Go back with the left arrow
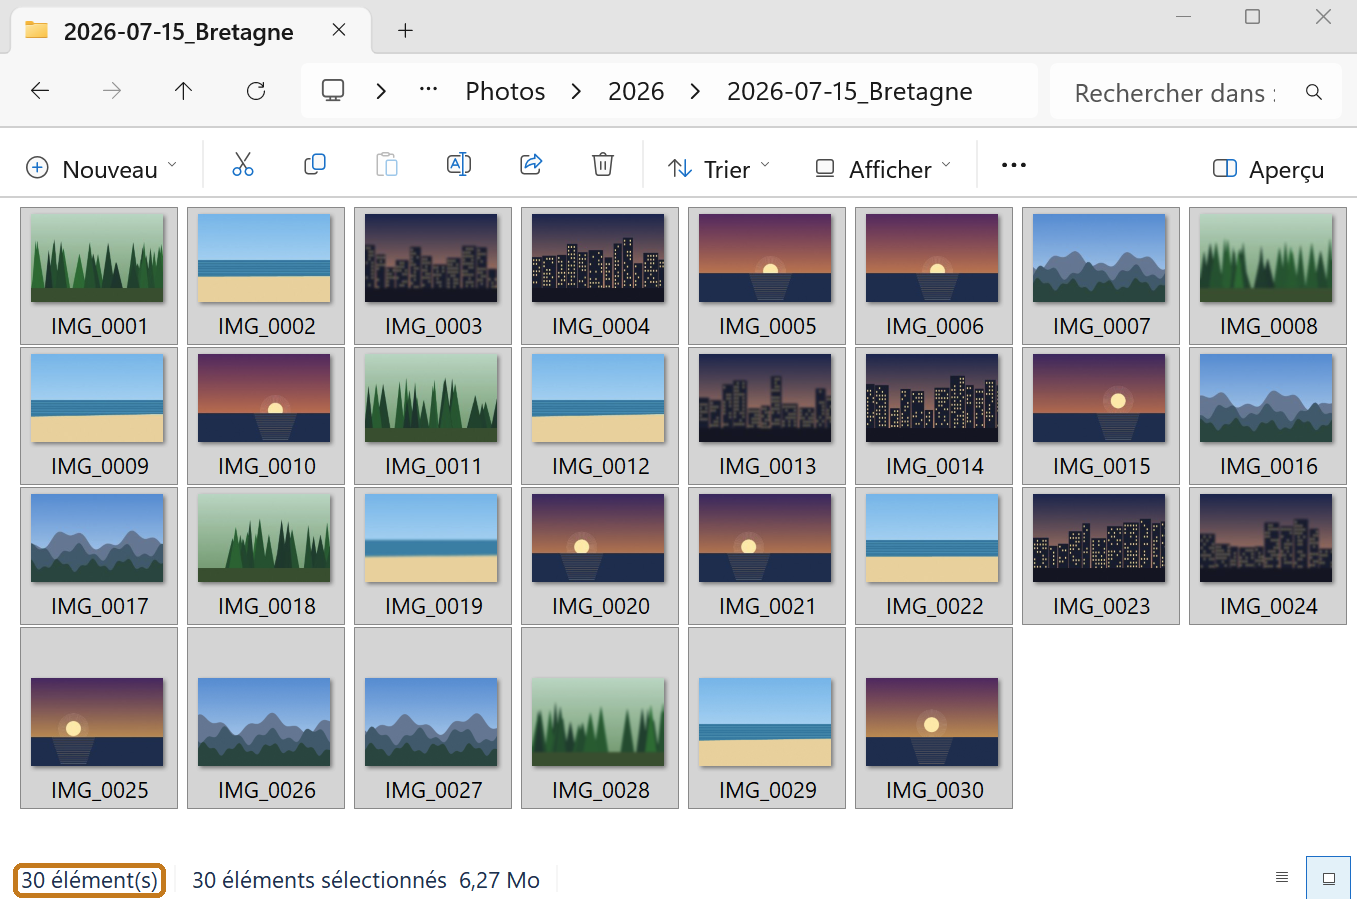1357x899 pixels. pyautogui.click(x=40, y=91)
